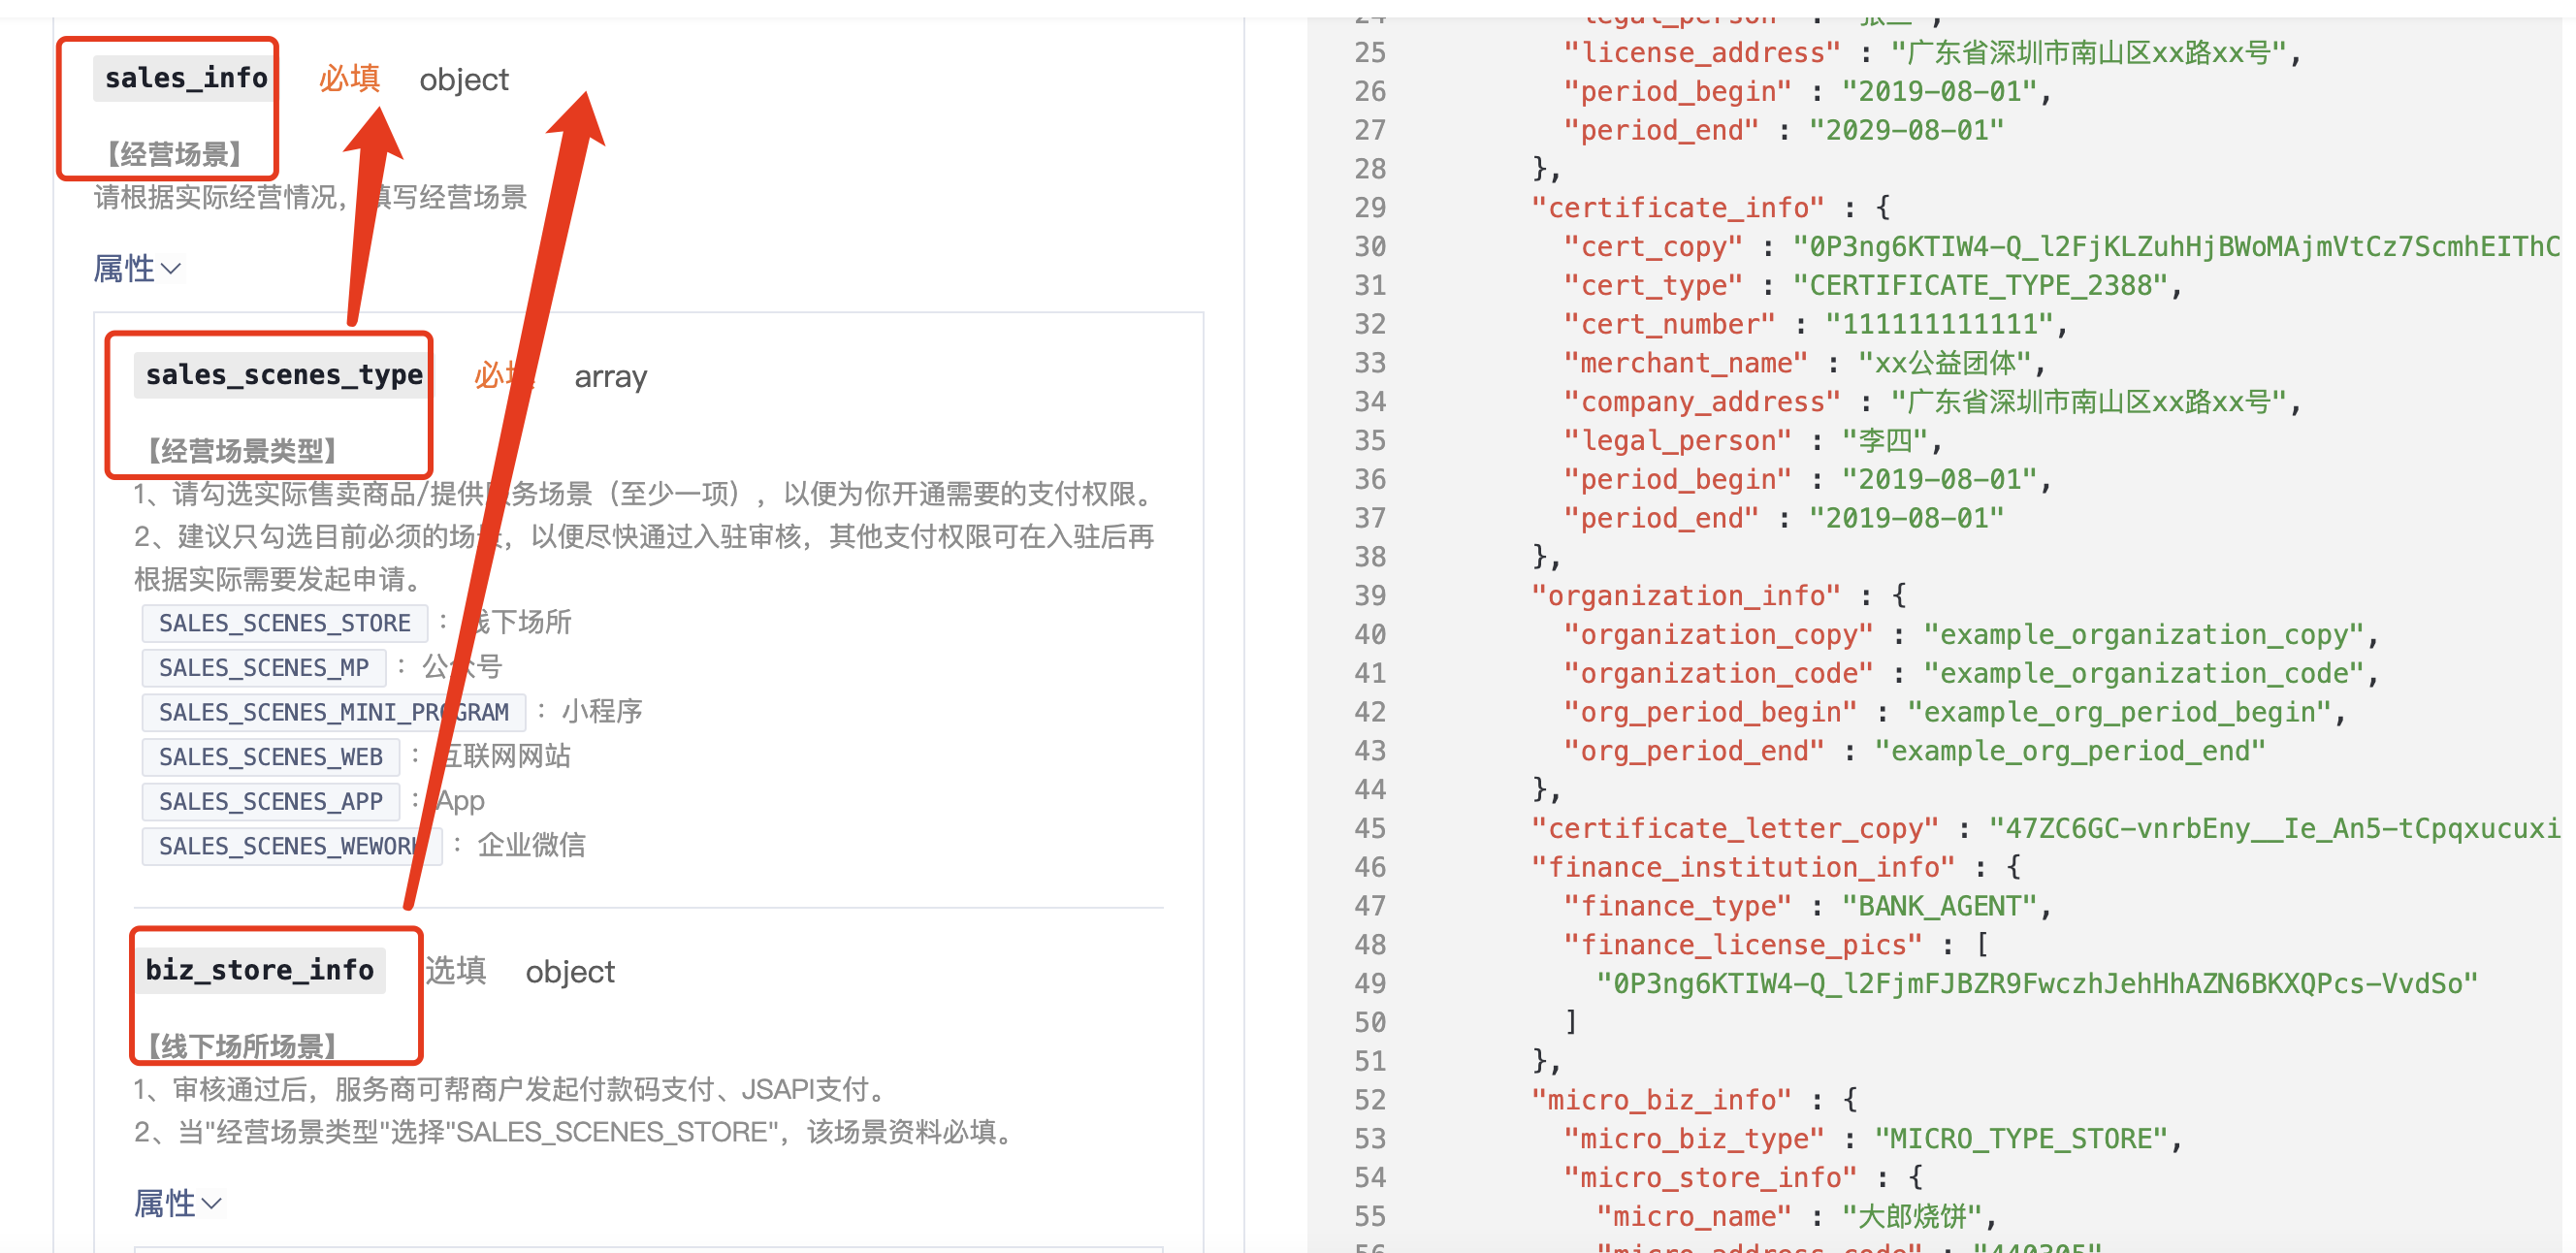Click the "finance_institution_info" key in the code
The height and width of the screenshot is (1253, 2576).
point(1742,867)
